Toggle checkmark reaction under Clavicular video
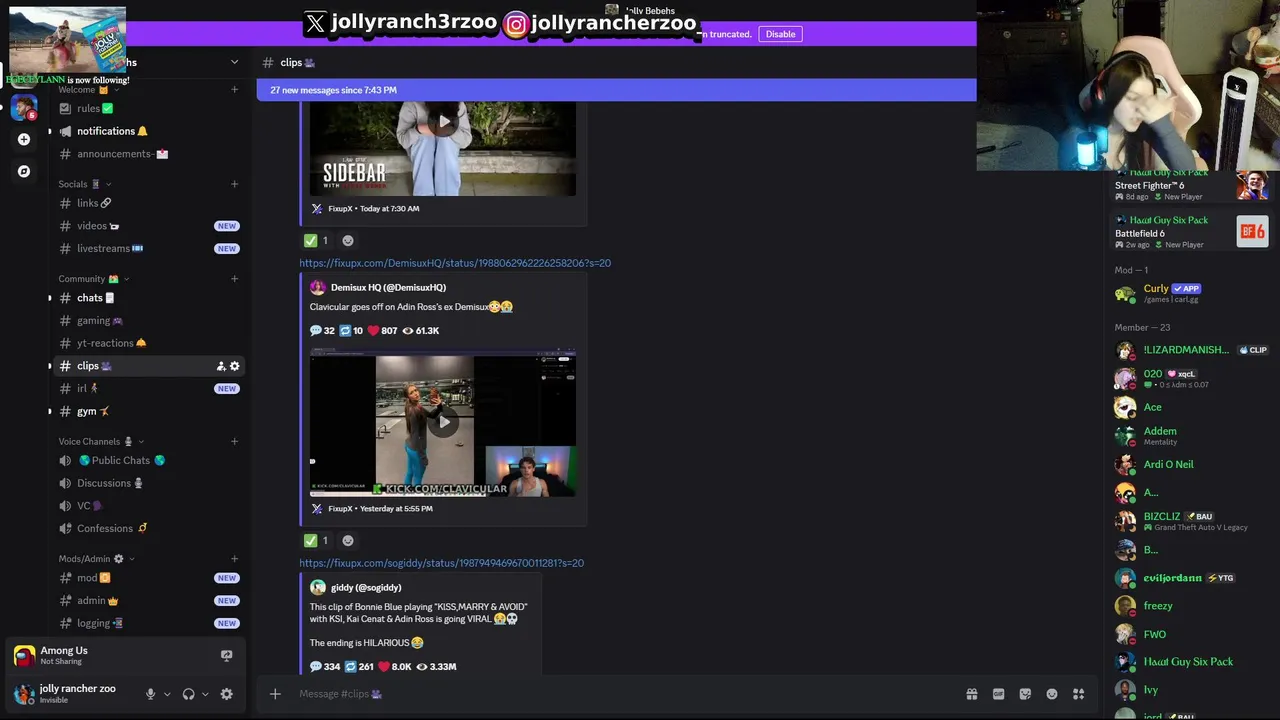Viewport: 1280px width, 720px height. coord(316,540)
